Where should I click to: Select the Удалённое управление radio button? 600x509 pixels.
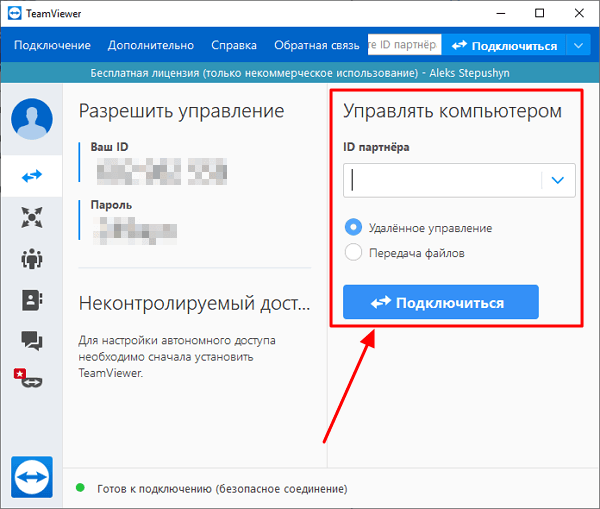(353, 227)
